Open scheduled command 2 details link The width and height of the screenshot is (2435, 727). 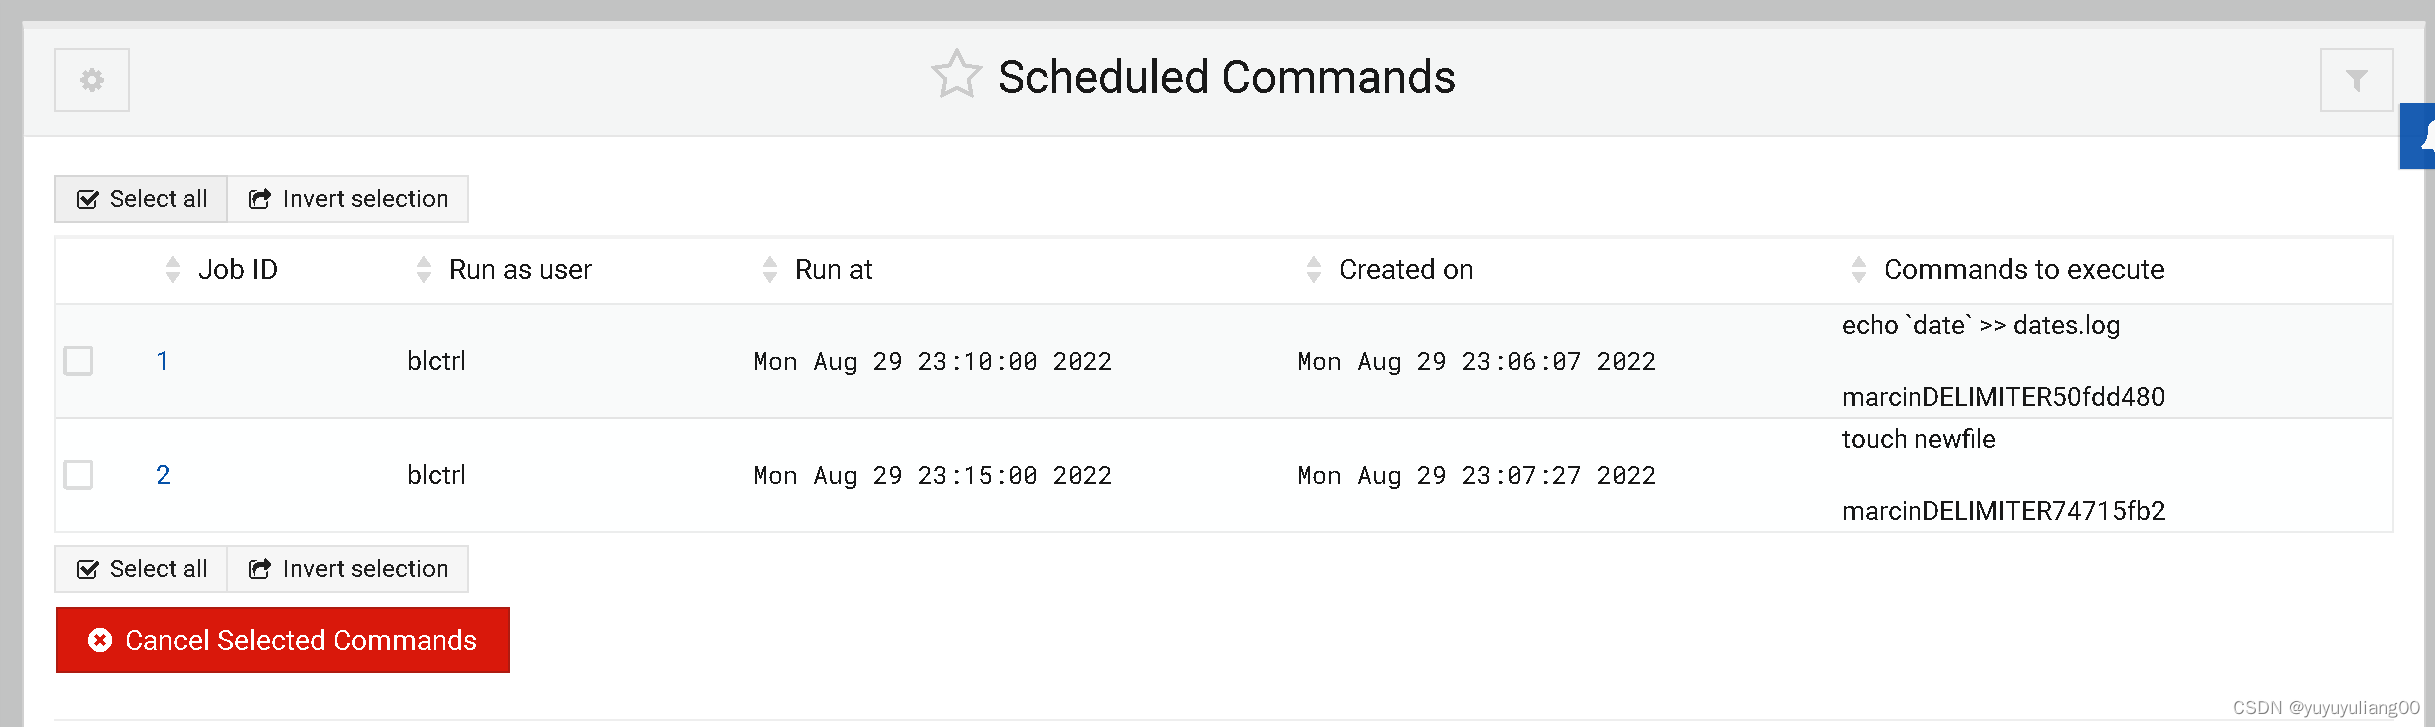163,475
